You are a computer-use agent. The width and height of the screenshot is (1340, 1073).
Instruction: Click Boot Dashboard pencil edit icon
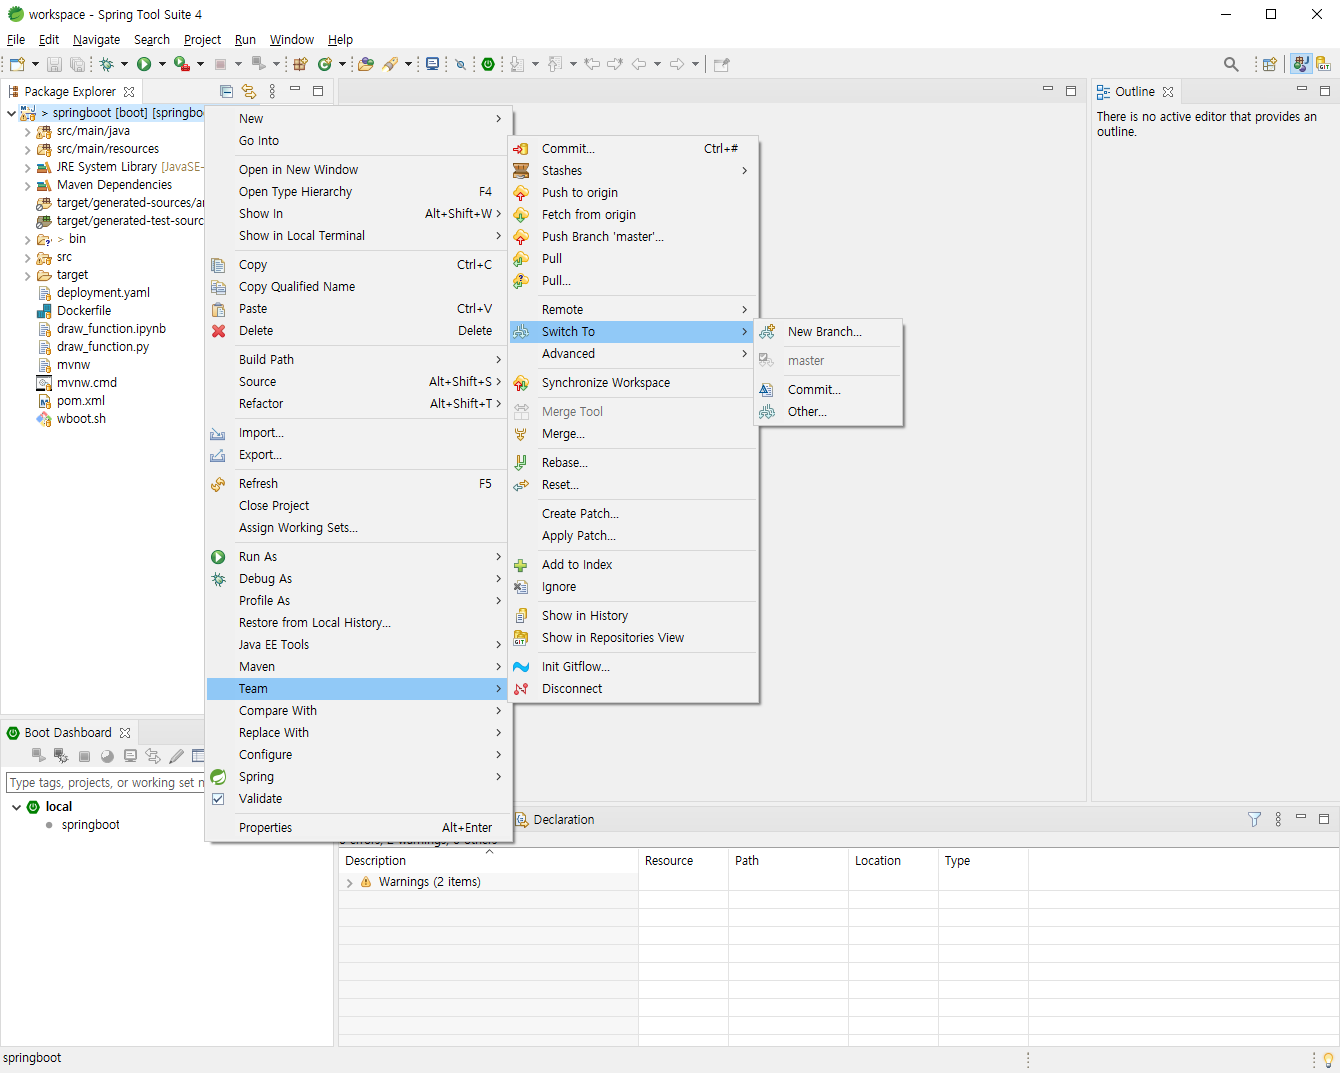pyautogui.click(x=176, y=756)
